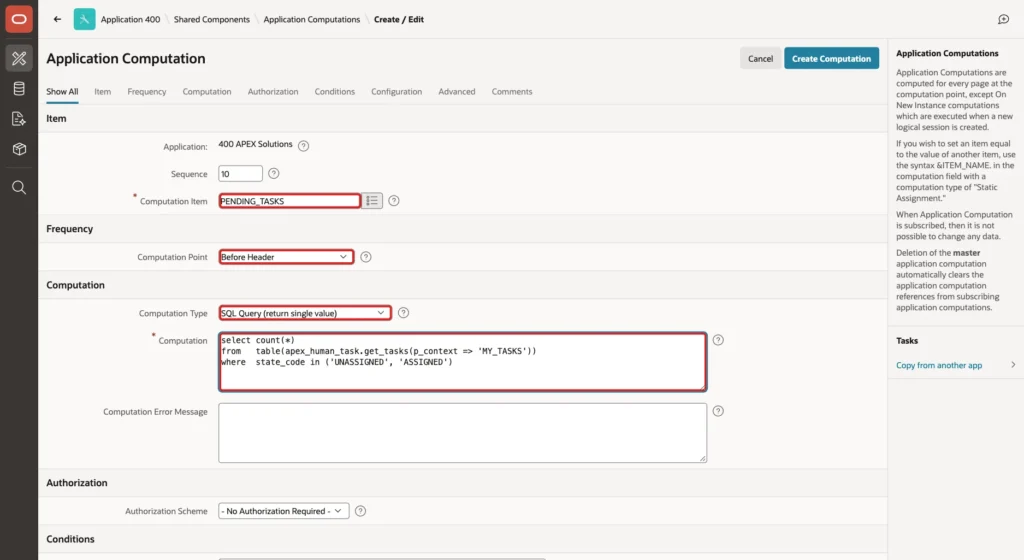Switch to the Authorization tab

click(x=273, y=91)
